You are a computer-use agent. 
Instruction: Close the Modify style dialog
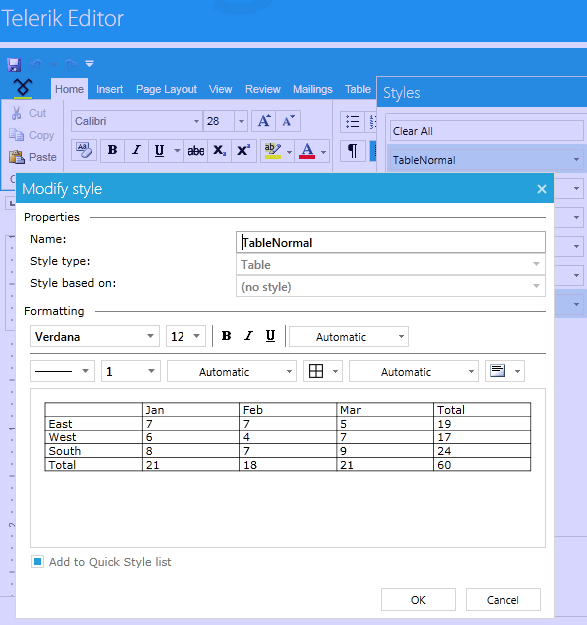click(x=542, y=189)
